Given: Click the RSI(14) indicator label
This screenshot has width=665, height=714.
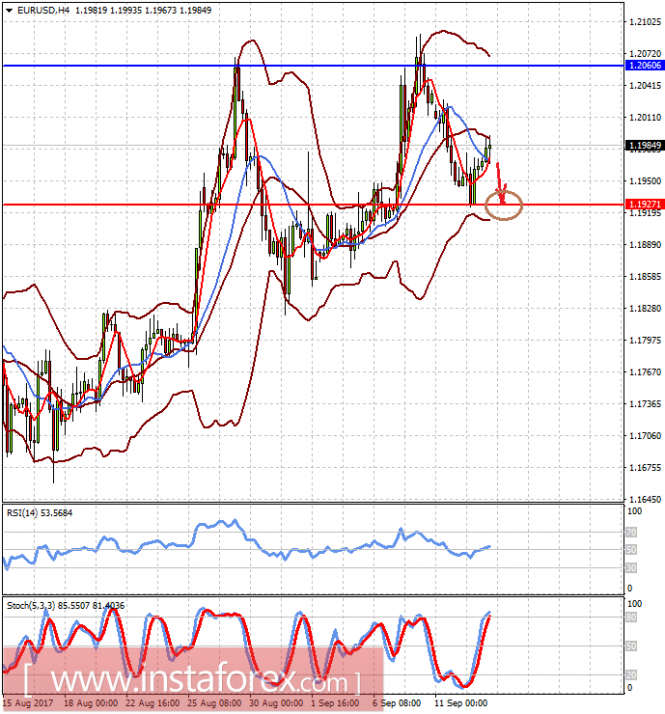Looking at the screenshot, I should click(40, 513).
